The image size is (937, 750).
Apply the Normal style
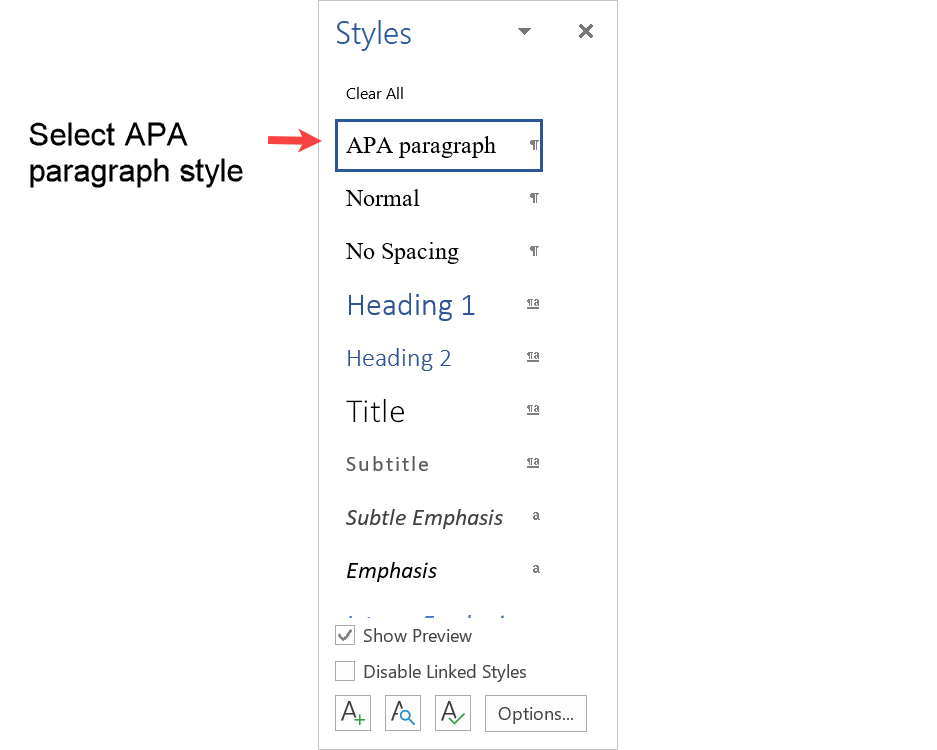click(439, 198)
